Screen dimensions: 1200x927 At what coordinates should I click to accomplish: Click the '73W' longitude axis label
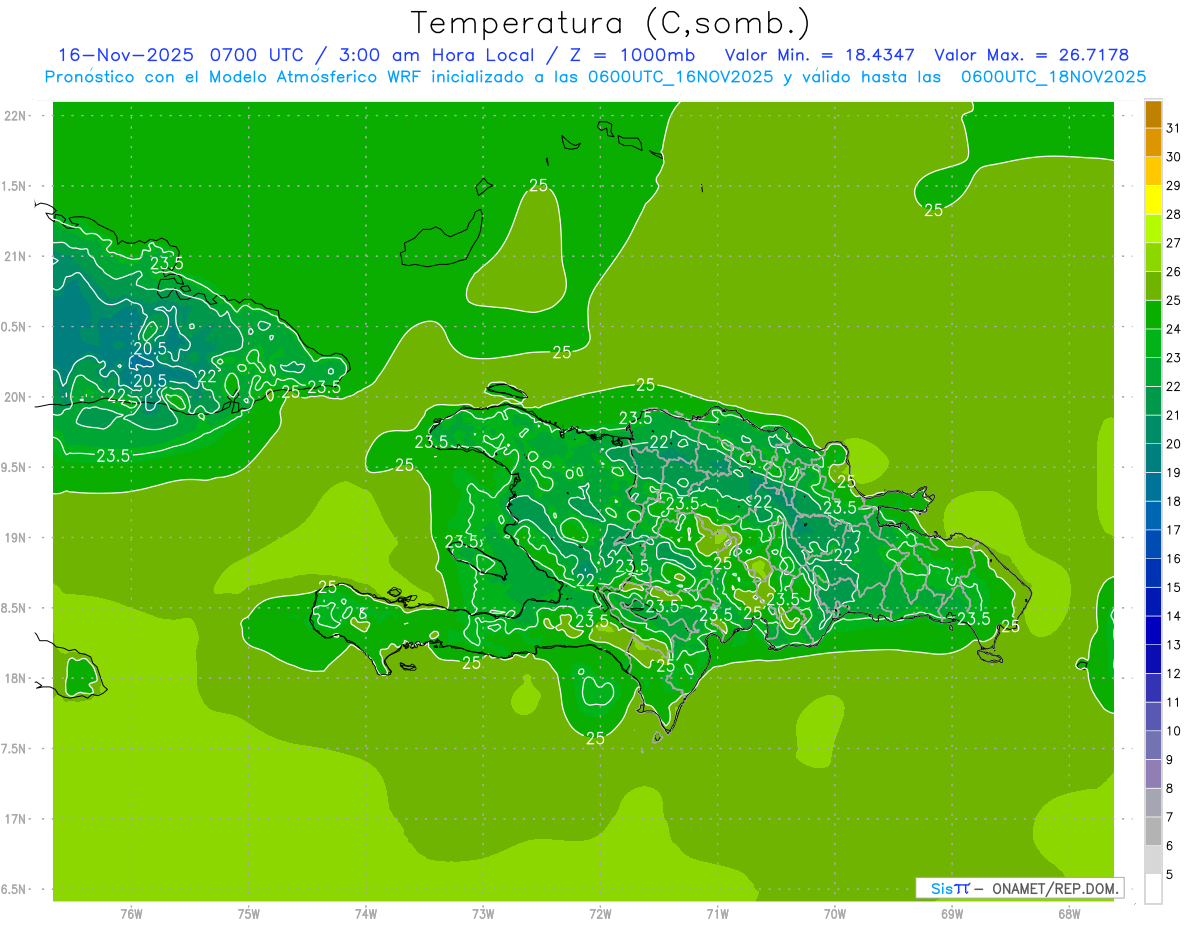483,913
